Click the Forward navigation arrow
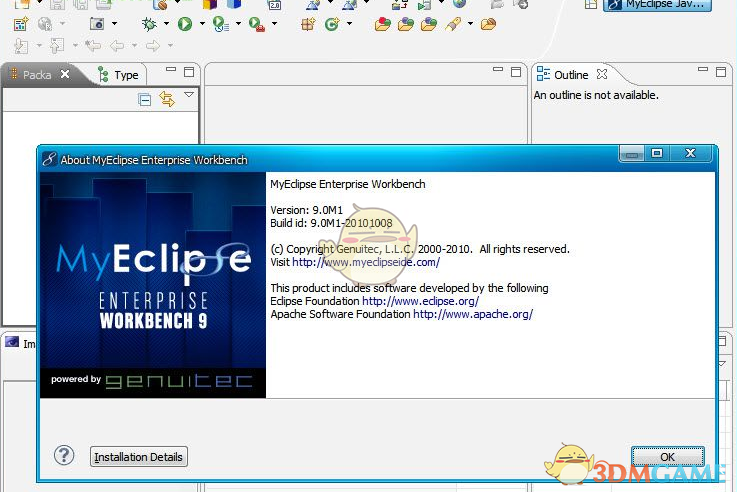This screenshot has height=492, width=737. [x=153, y=46]
